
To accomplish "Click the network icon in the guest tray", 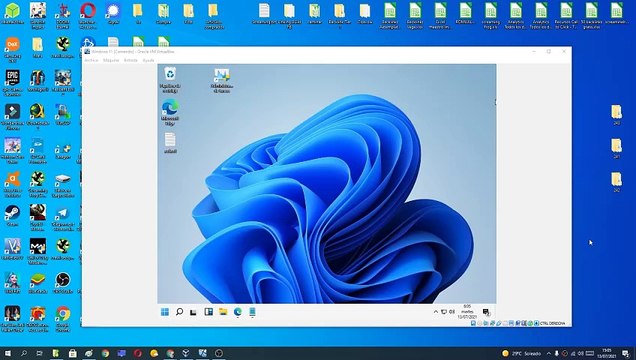I will click(444, 312).
